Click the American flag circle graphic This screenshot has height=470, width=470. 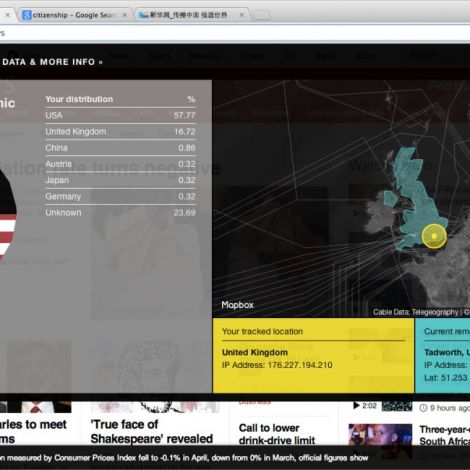(x=7, y=217)
